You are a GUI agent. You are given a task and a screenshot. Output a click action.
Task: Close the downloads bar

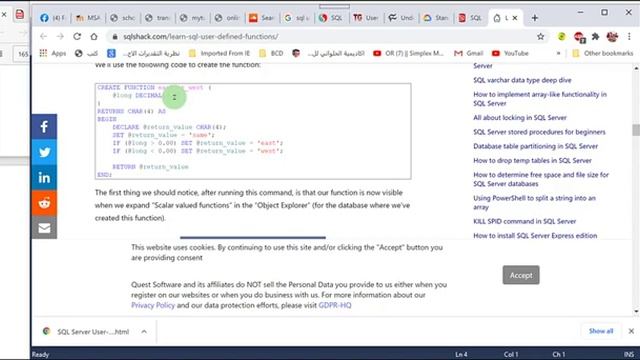[631, 331]
